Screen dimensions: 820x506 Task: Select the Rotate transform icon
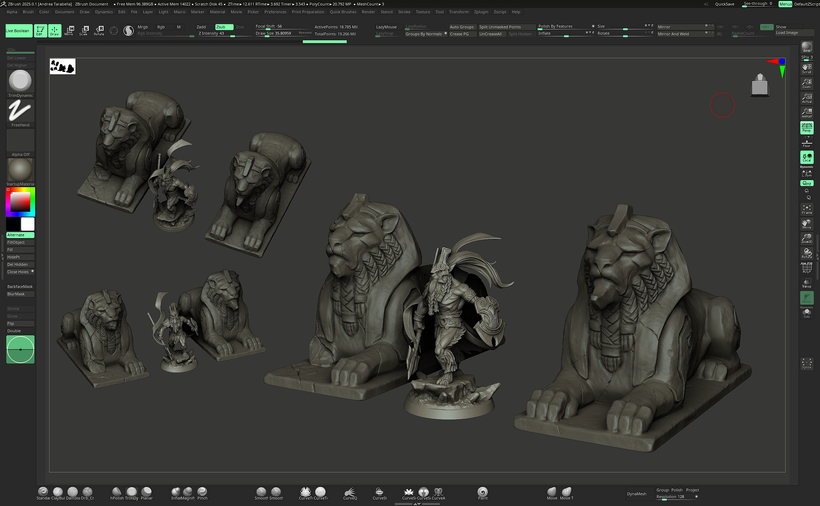click(99, 31)
